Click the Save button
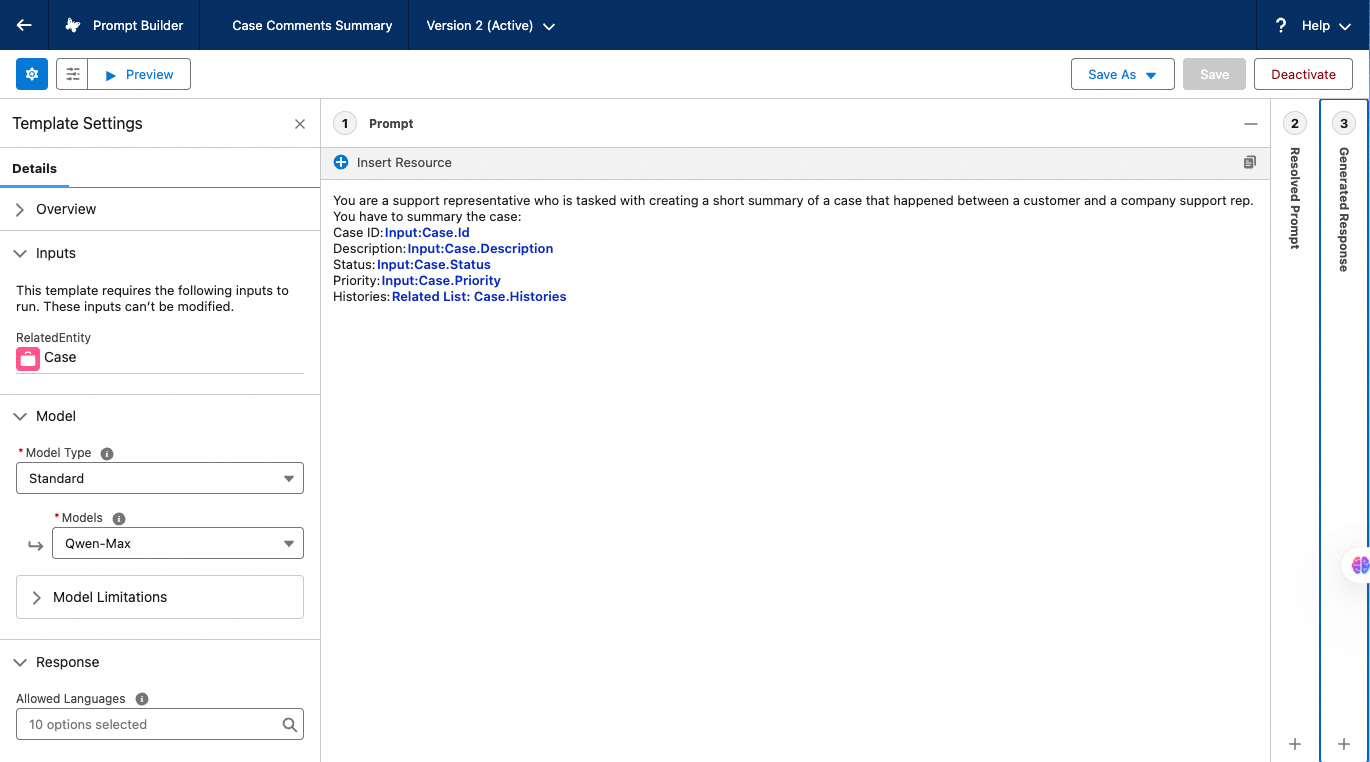This screenshot has width=1370, height=762. click(x=1214, y=74)
